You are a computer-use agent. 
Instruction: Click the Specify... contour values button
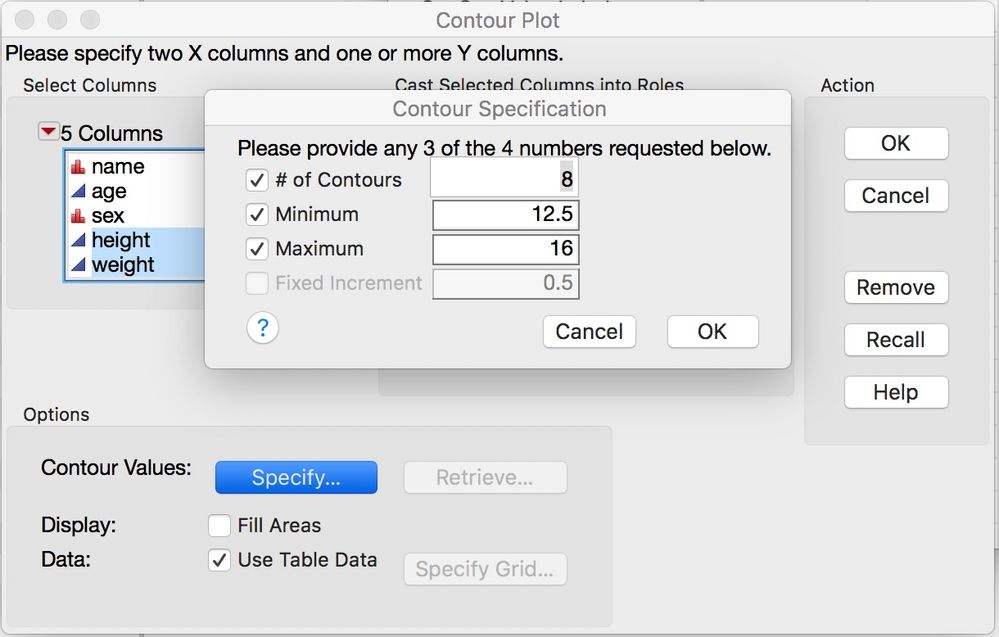pos(296,477)
